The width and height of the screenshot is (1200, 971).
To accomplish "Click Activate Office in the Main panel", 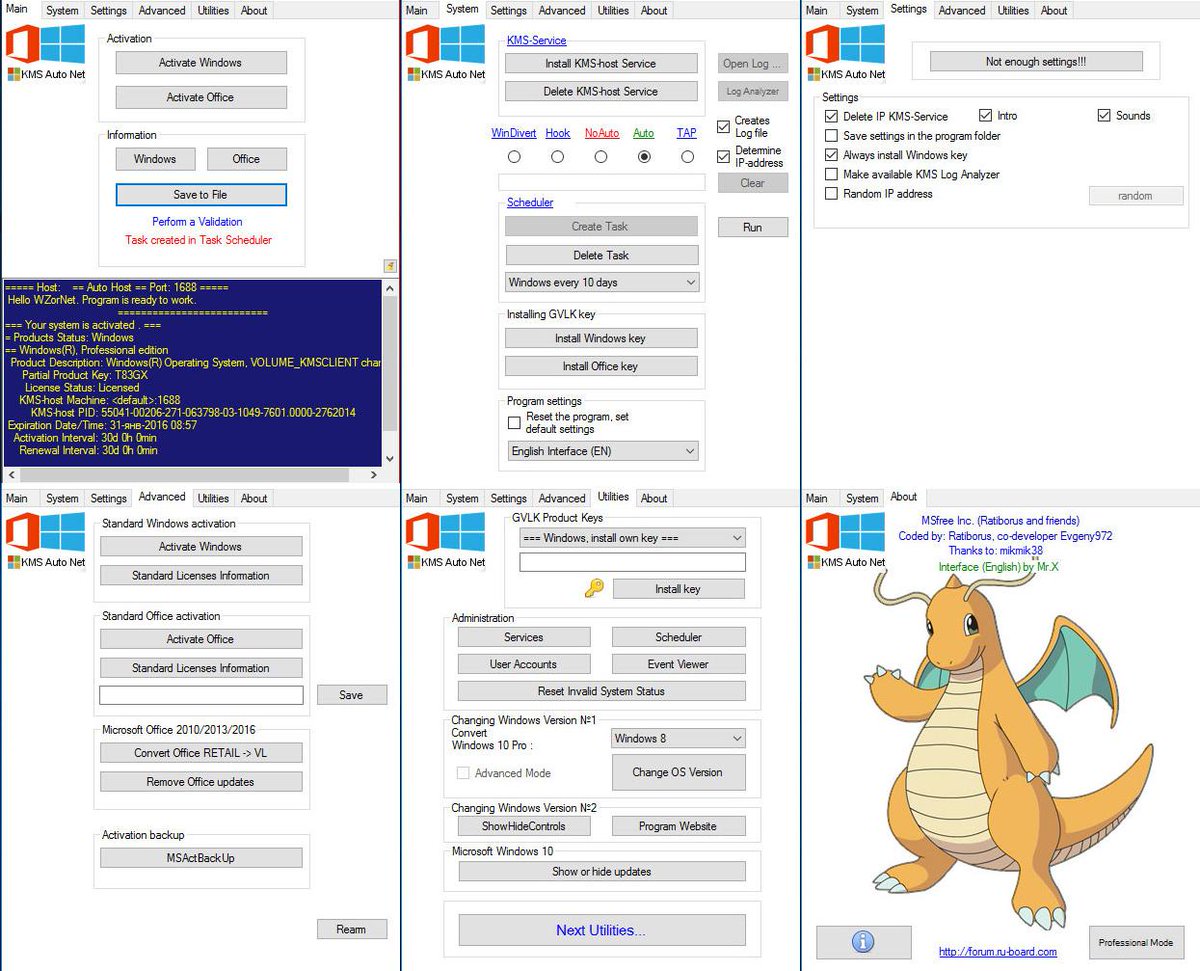I will click(x=201, y=97).
